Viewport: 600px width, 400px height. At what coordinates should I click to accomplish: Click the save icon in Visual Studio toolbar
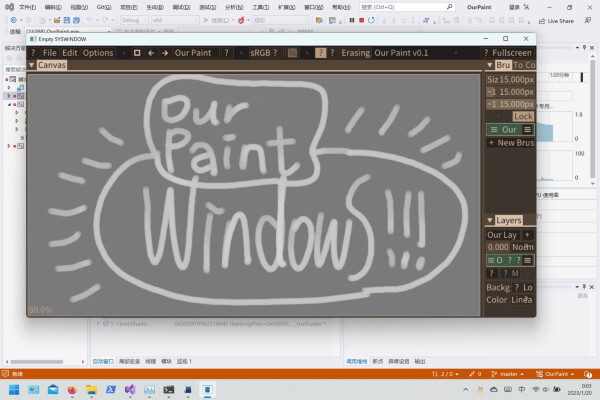(67, 20)
